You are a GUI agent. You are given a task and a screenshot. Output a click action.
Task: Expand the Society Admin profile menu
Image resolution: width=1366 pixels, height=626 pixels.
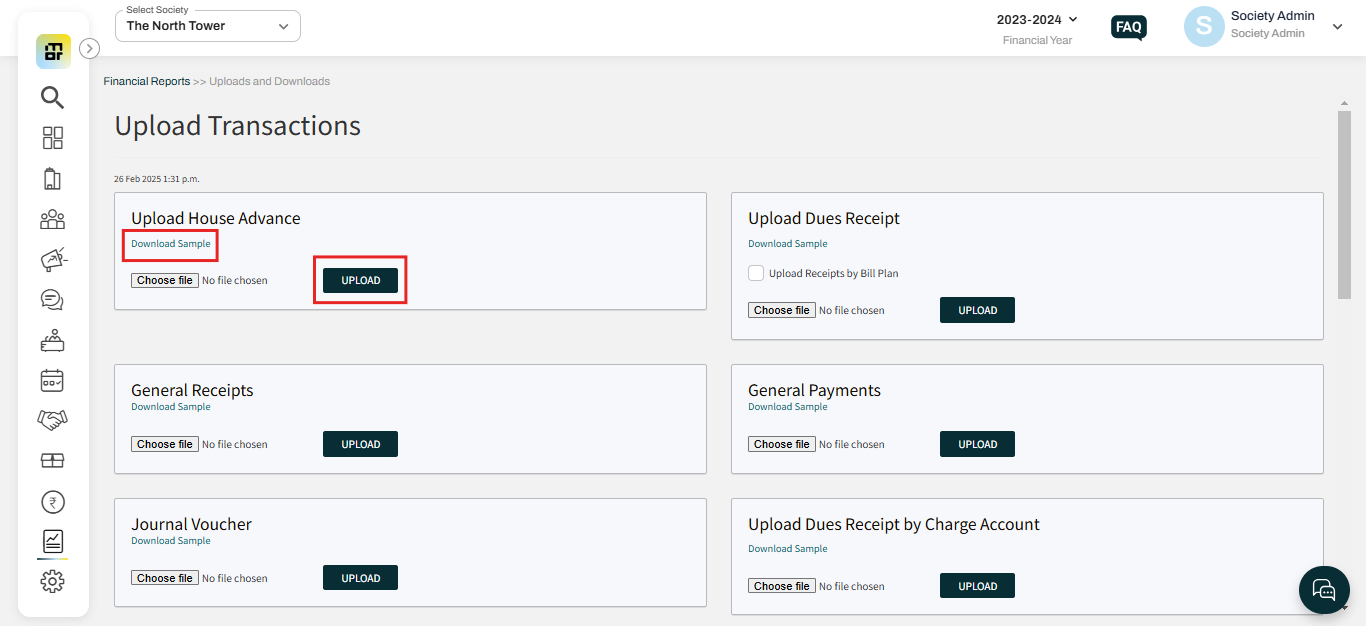[1337, 27]
